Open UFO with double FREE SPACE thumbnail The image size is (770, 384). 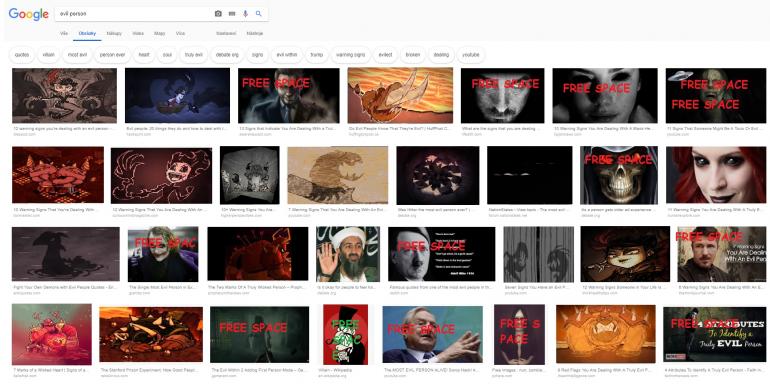(x=715, y=95)
